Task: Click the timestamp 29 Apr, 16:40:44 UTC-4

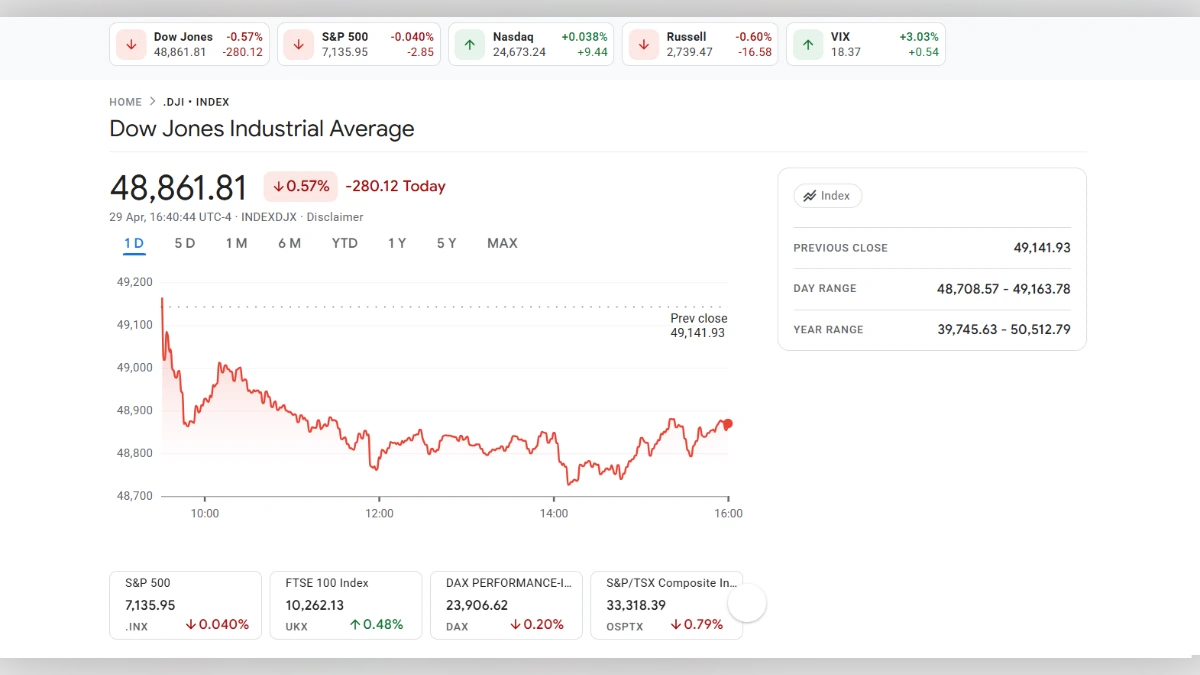Action: coord(170,217)
